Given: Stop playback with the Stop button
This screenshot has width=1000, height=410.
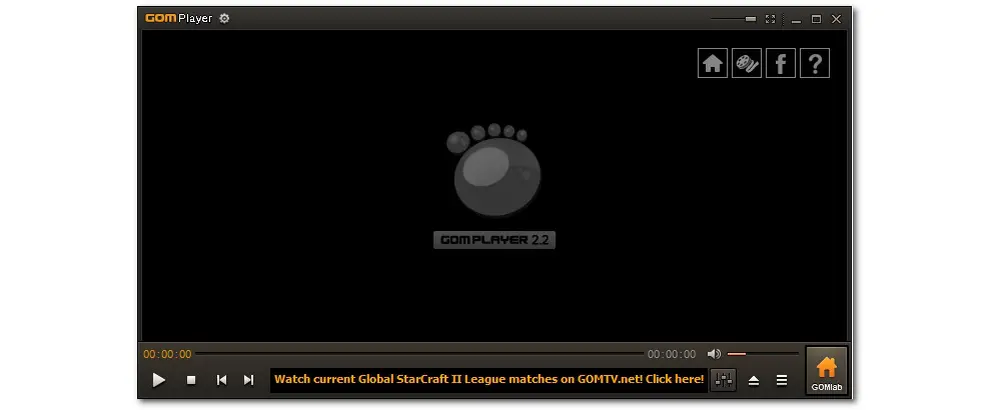Looking at the screenshot, I should pos(191,380).
